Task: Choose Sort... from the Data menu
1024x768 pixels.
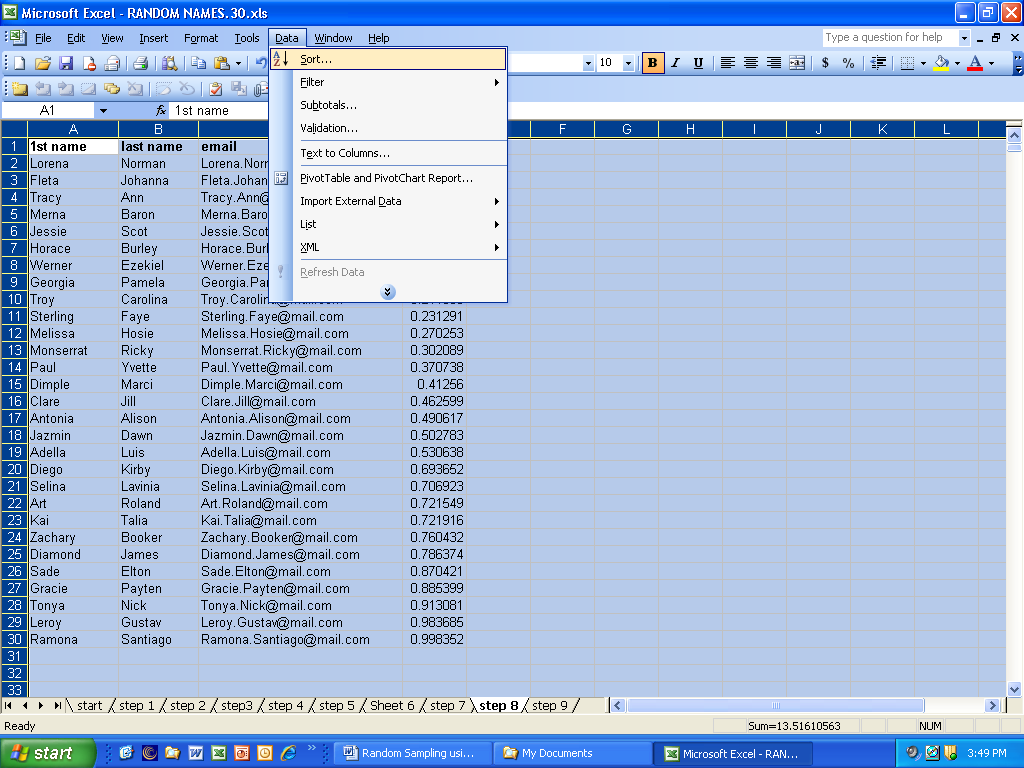Action: point(316,59)
